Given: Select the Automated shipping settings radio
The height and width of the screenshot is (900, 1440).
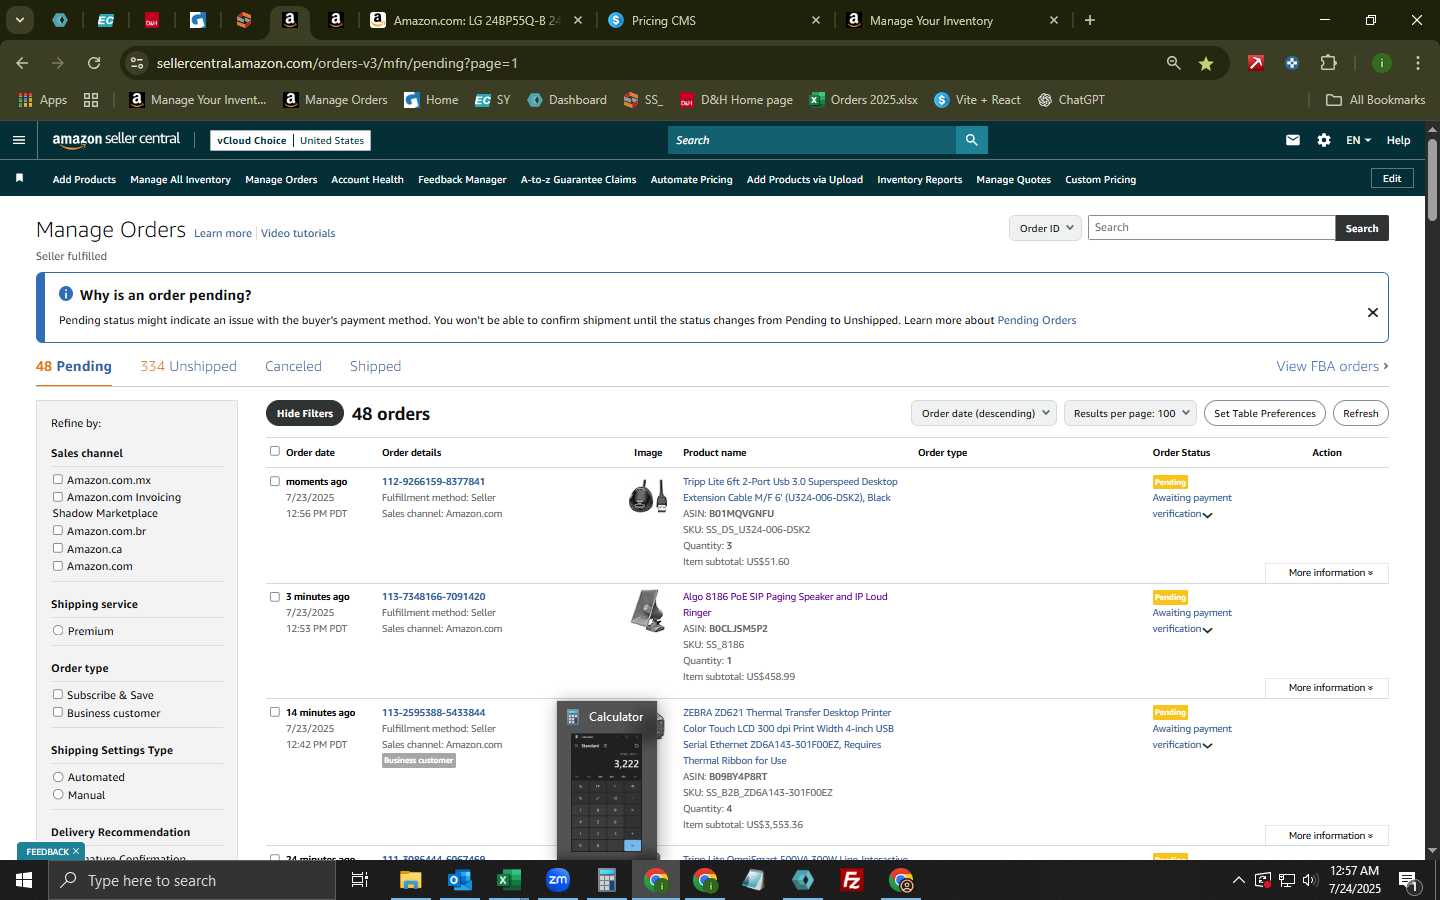Looking at the screenshot, I should (x=58, y=777).
